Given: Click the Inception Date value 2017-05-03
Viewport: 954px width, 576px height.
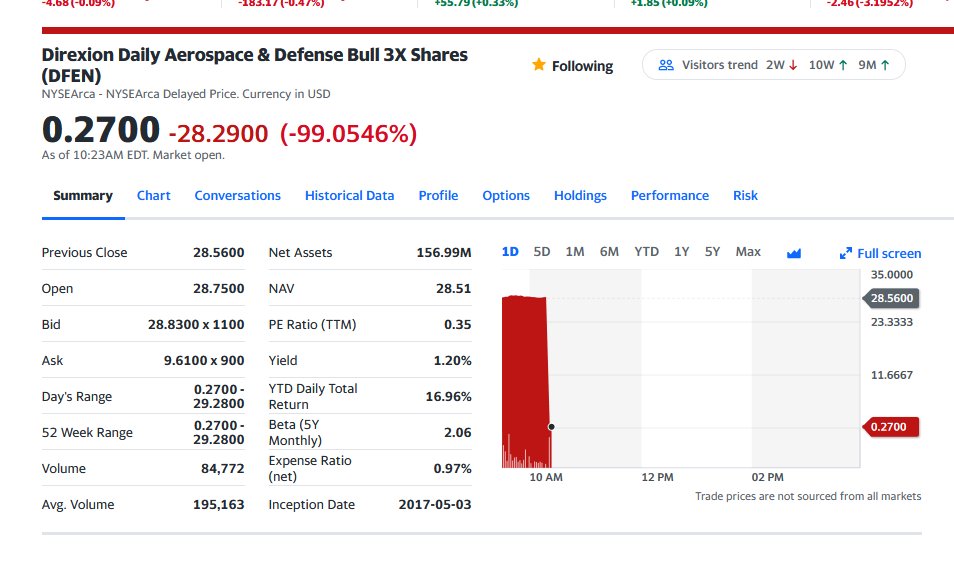Looking at the screenshot, I should tap(434, 504).
